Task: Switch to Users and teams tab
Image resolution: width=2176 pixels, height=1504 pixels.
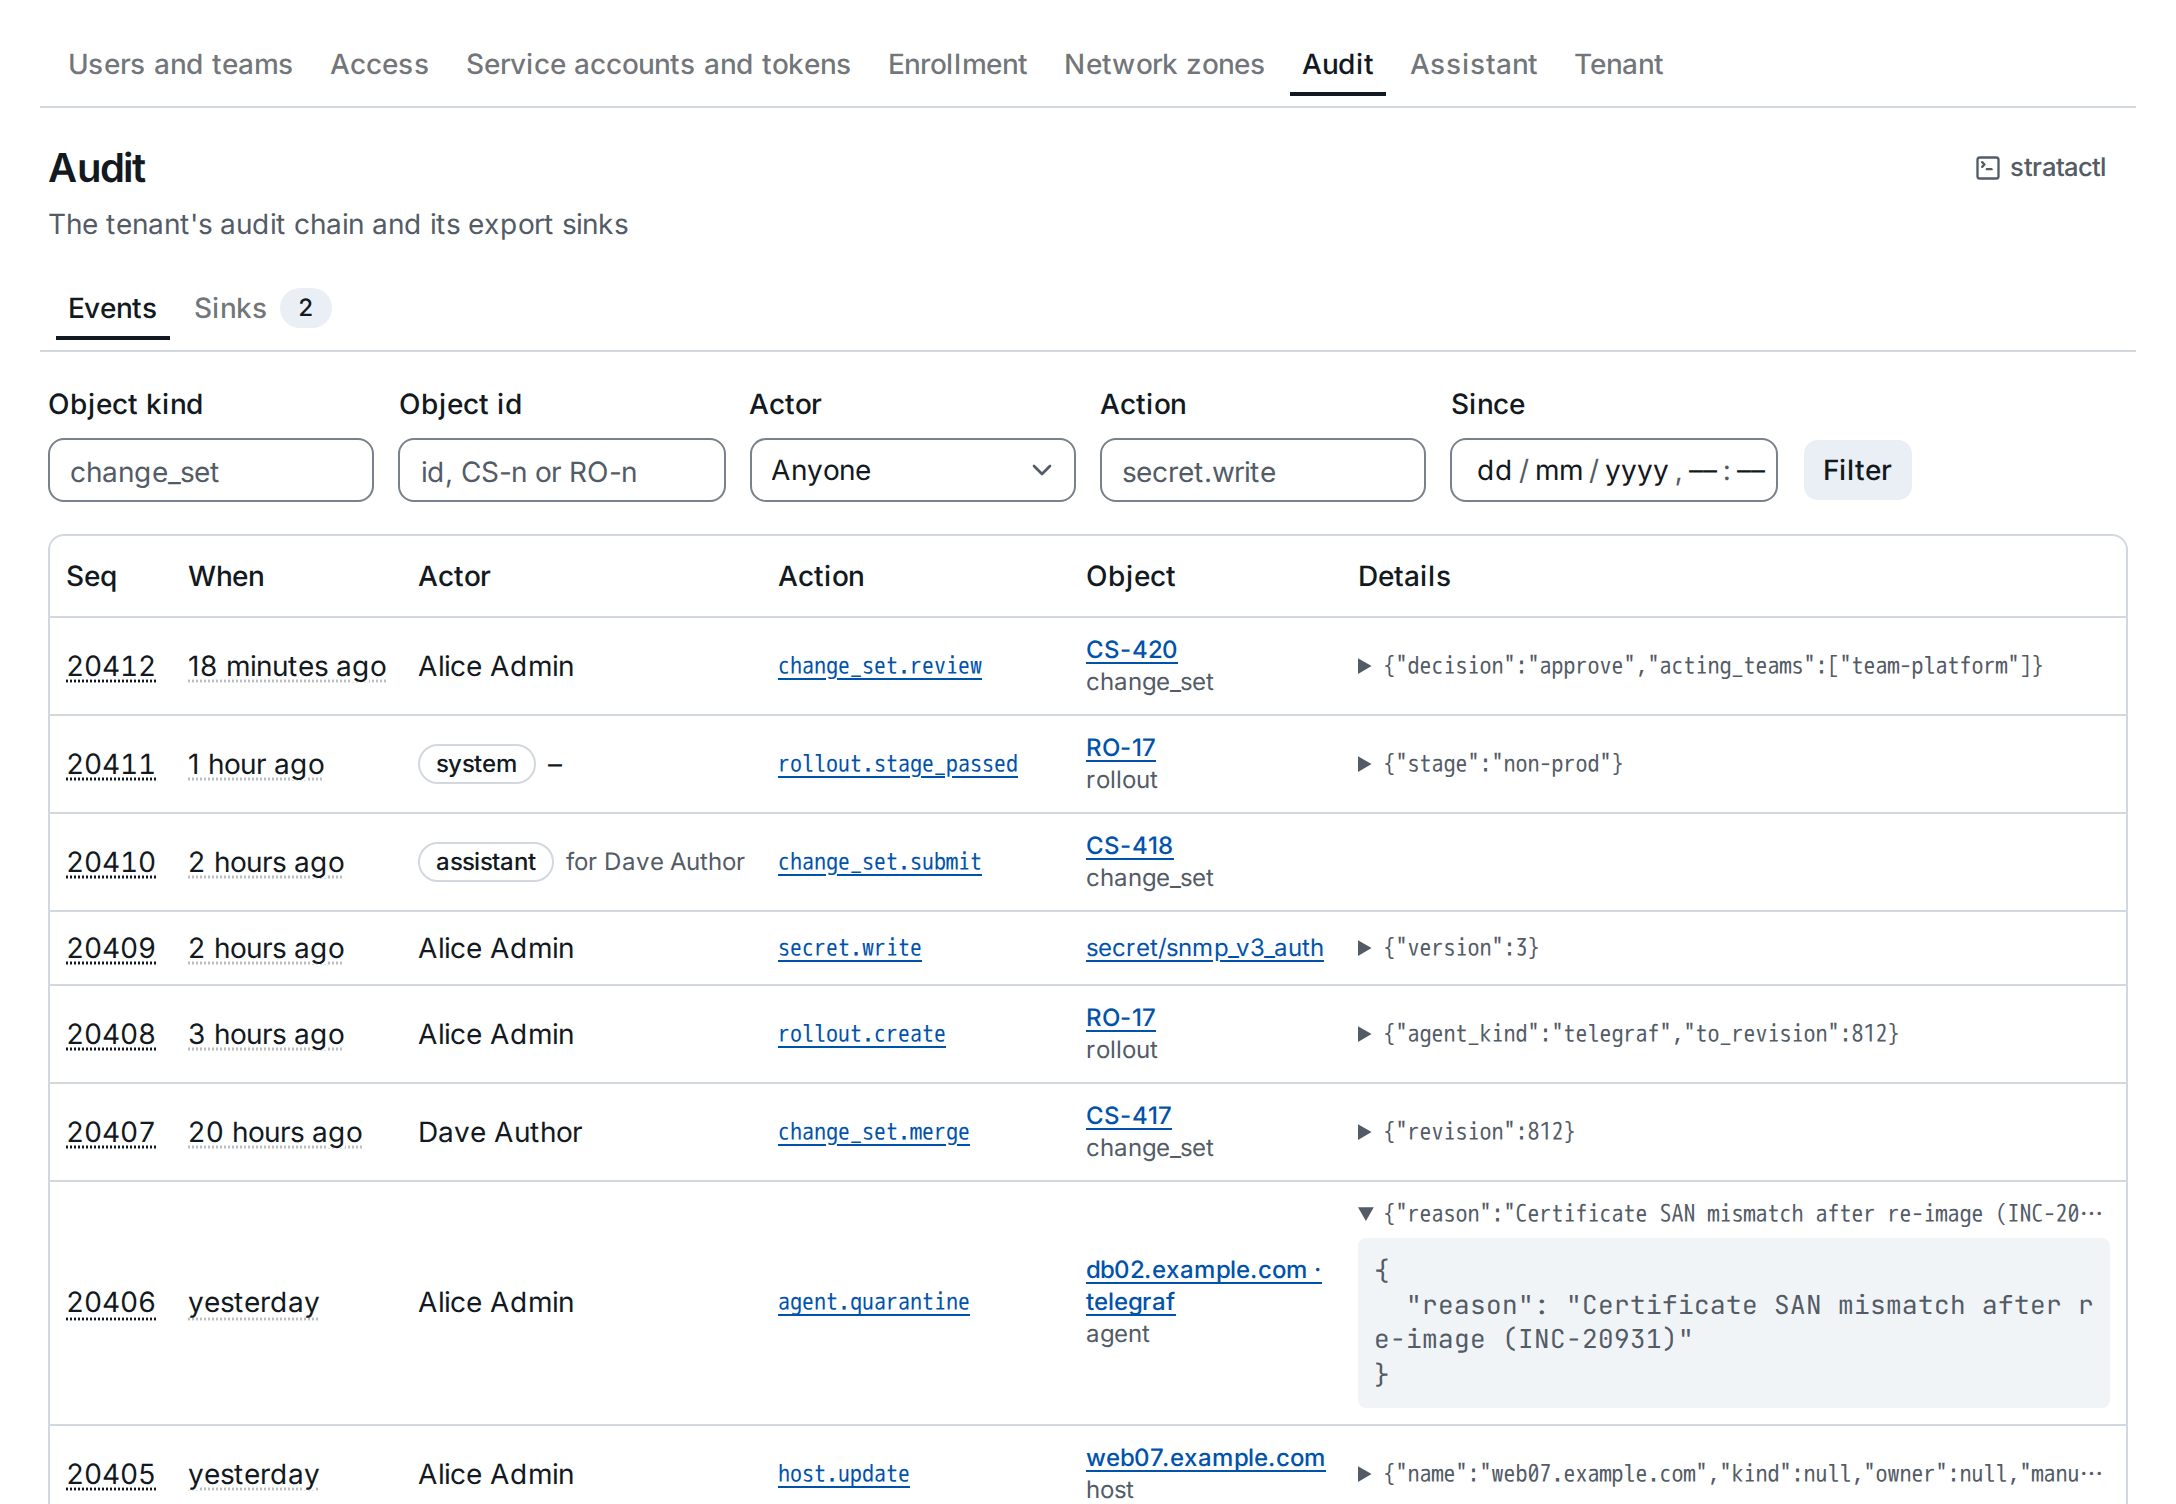Action: coord(180,64)
